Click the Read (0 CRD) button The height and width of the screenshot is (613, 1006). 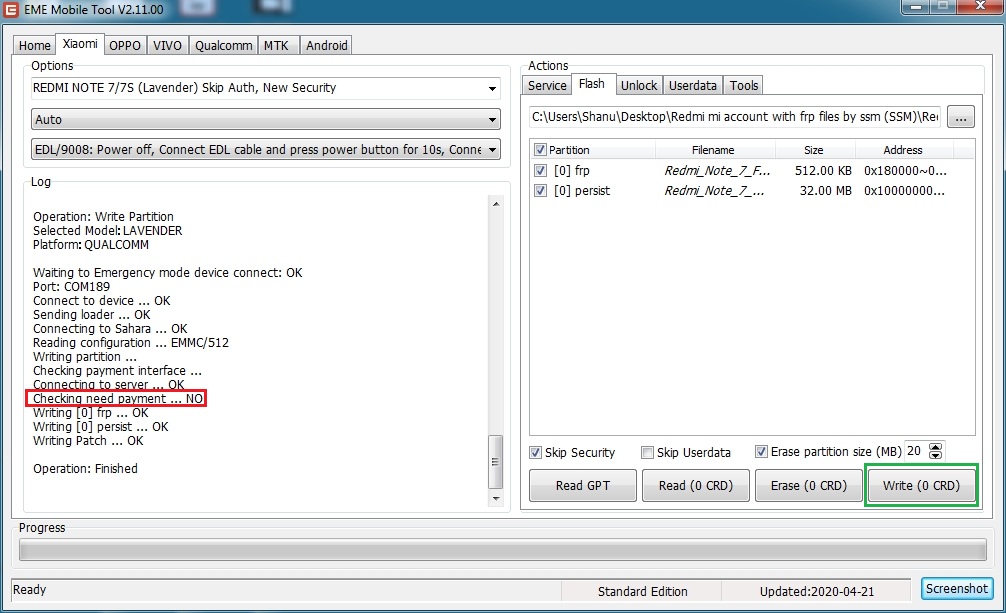(696, 486)
